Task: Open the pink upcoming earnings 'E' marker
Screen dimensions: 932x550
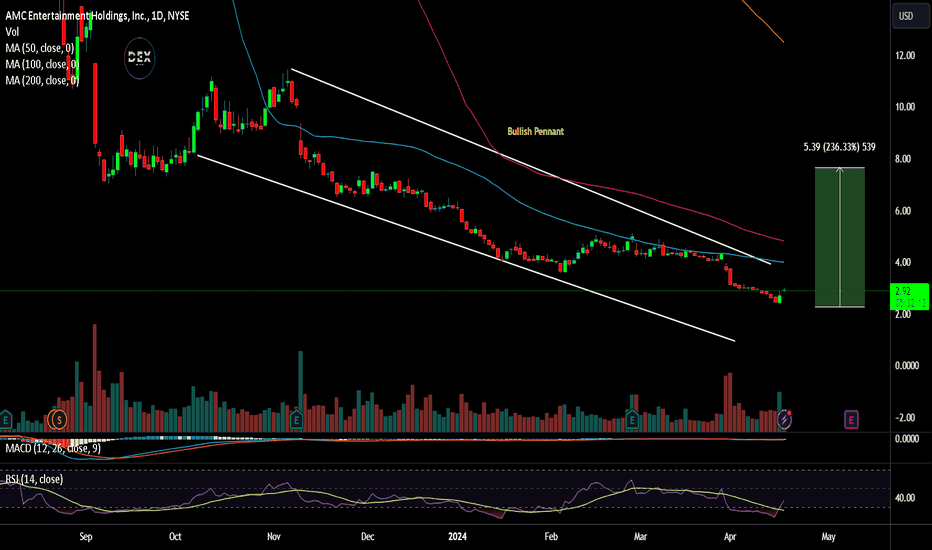Action: pyautogui.click(x=851, y=420)
